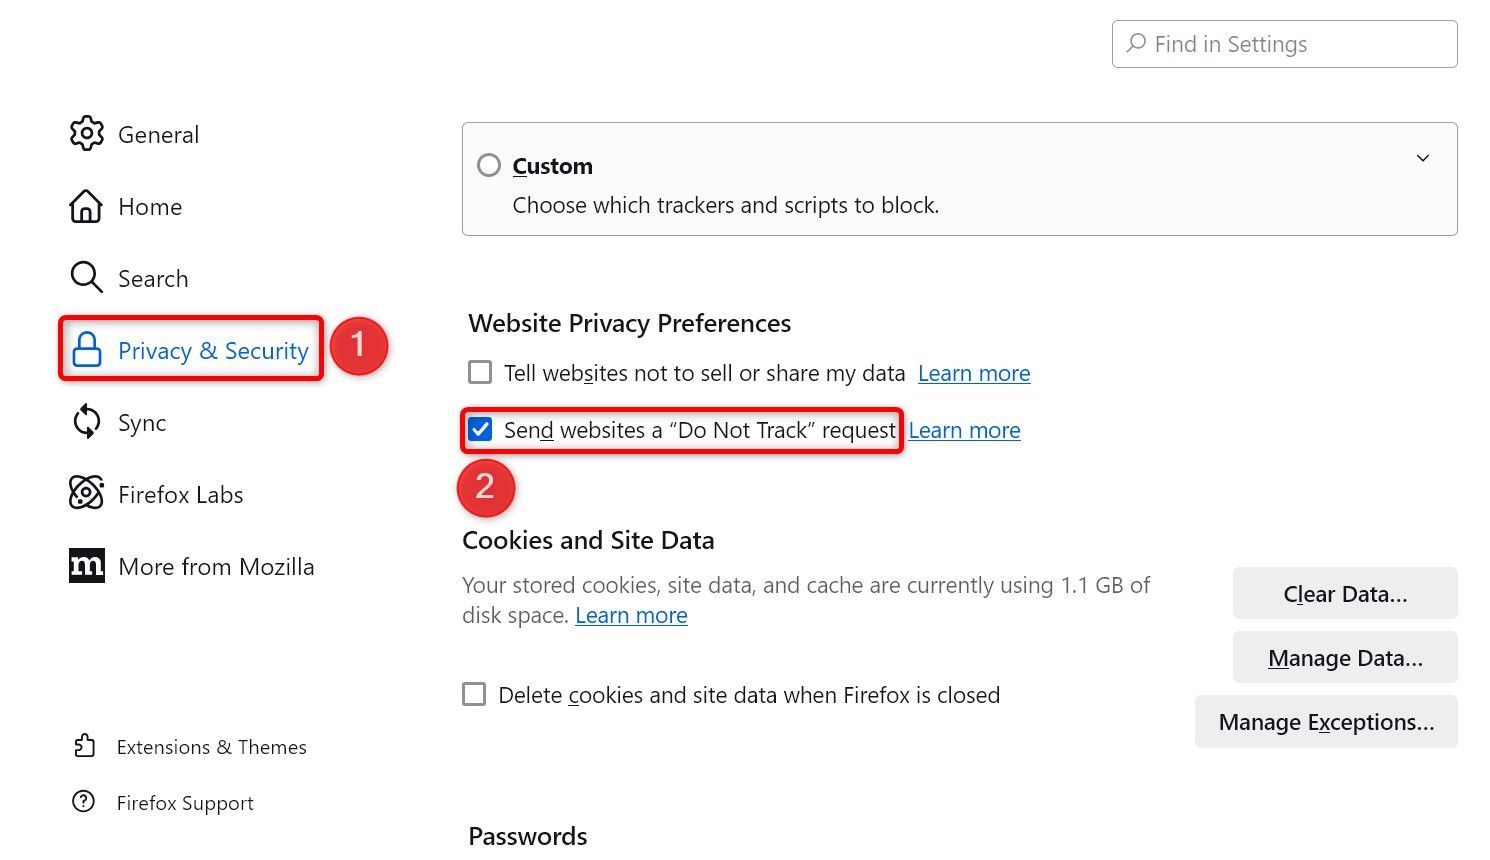Image resolution: width=1490 pixels, height=860 pixels.
Task: Click the Search magnifier icon in sidebar
Action: coord(86,278)
